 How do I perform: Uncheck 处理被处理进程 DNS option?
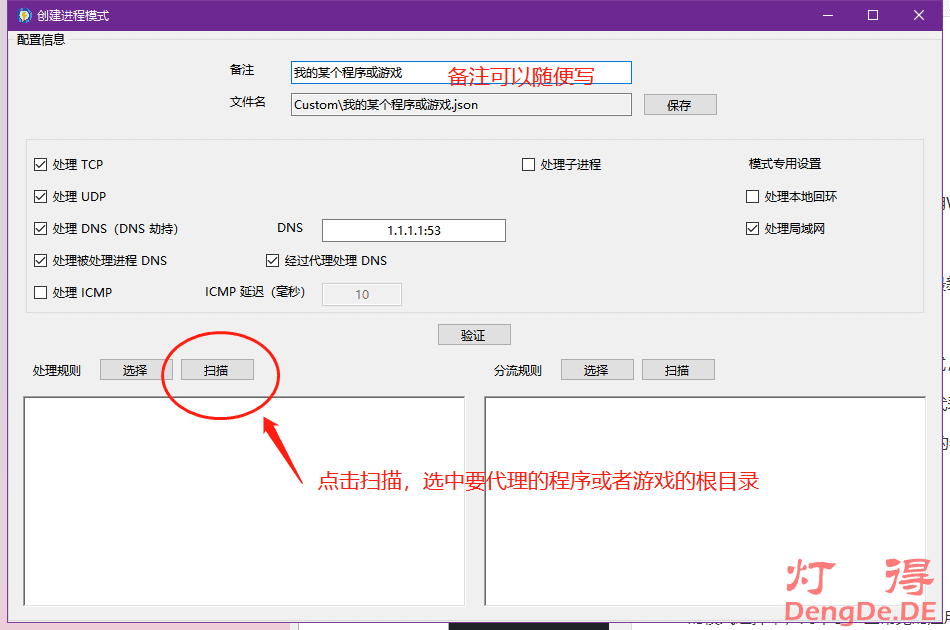pos(41,261)
